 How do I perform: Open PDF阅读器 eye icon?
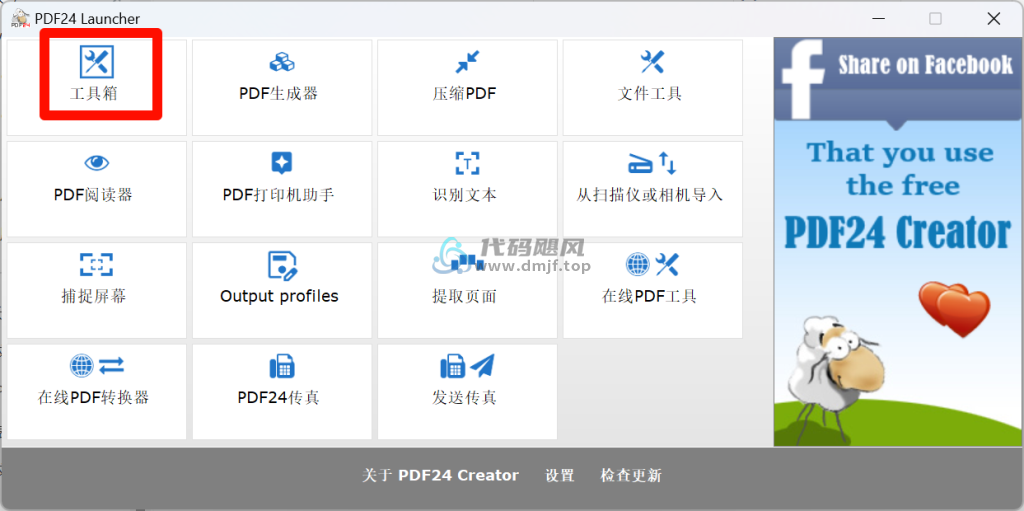click(97, 163)
